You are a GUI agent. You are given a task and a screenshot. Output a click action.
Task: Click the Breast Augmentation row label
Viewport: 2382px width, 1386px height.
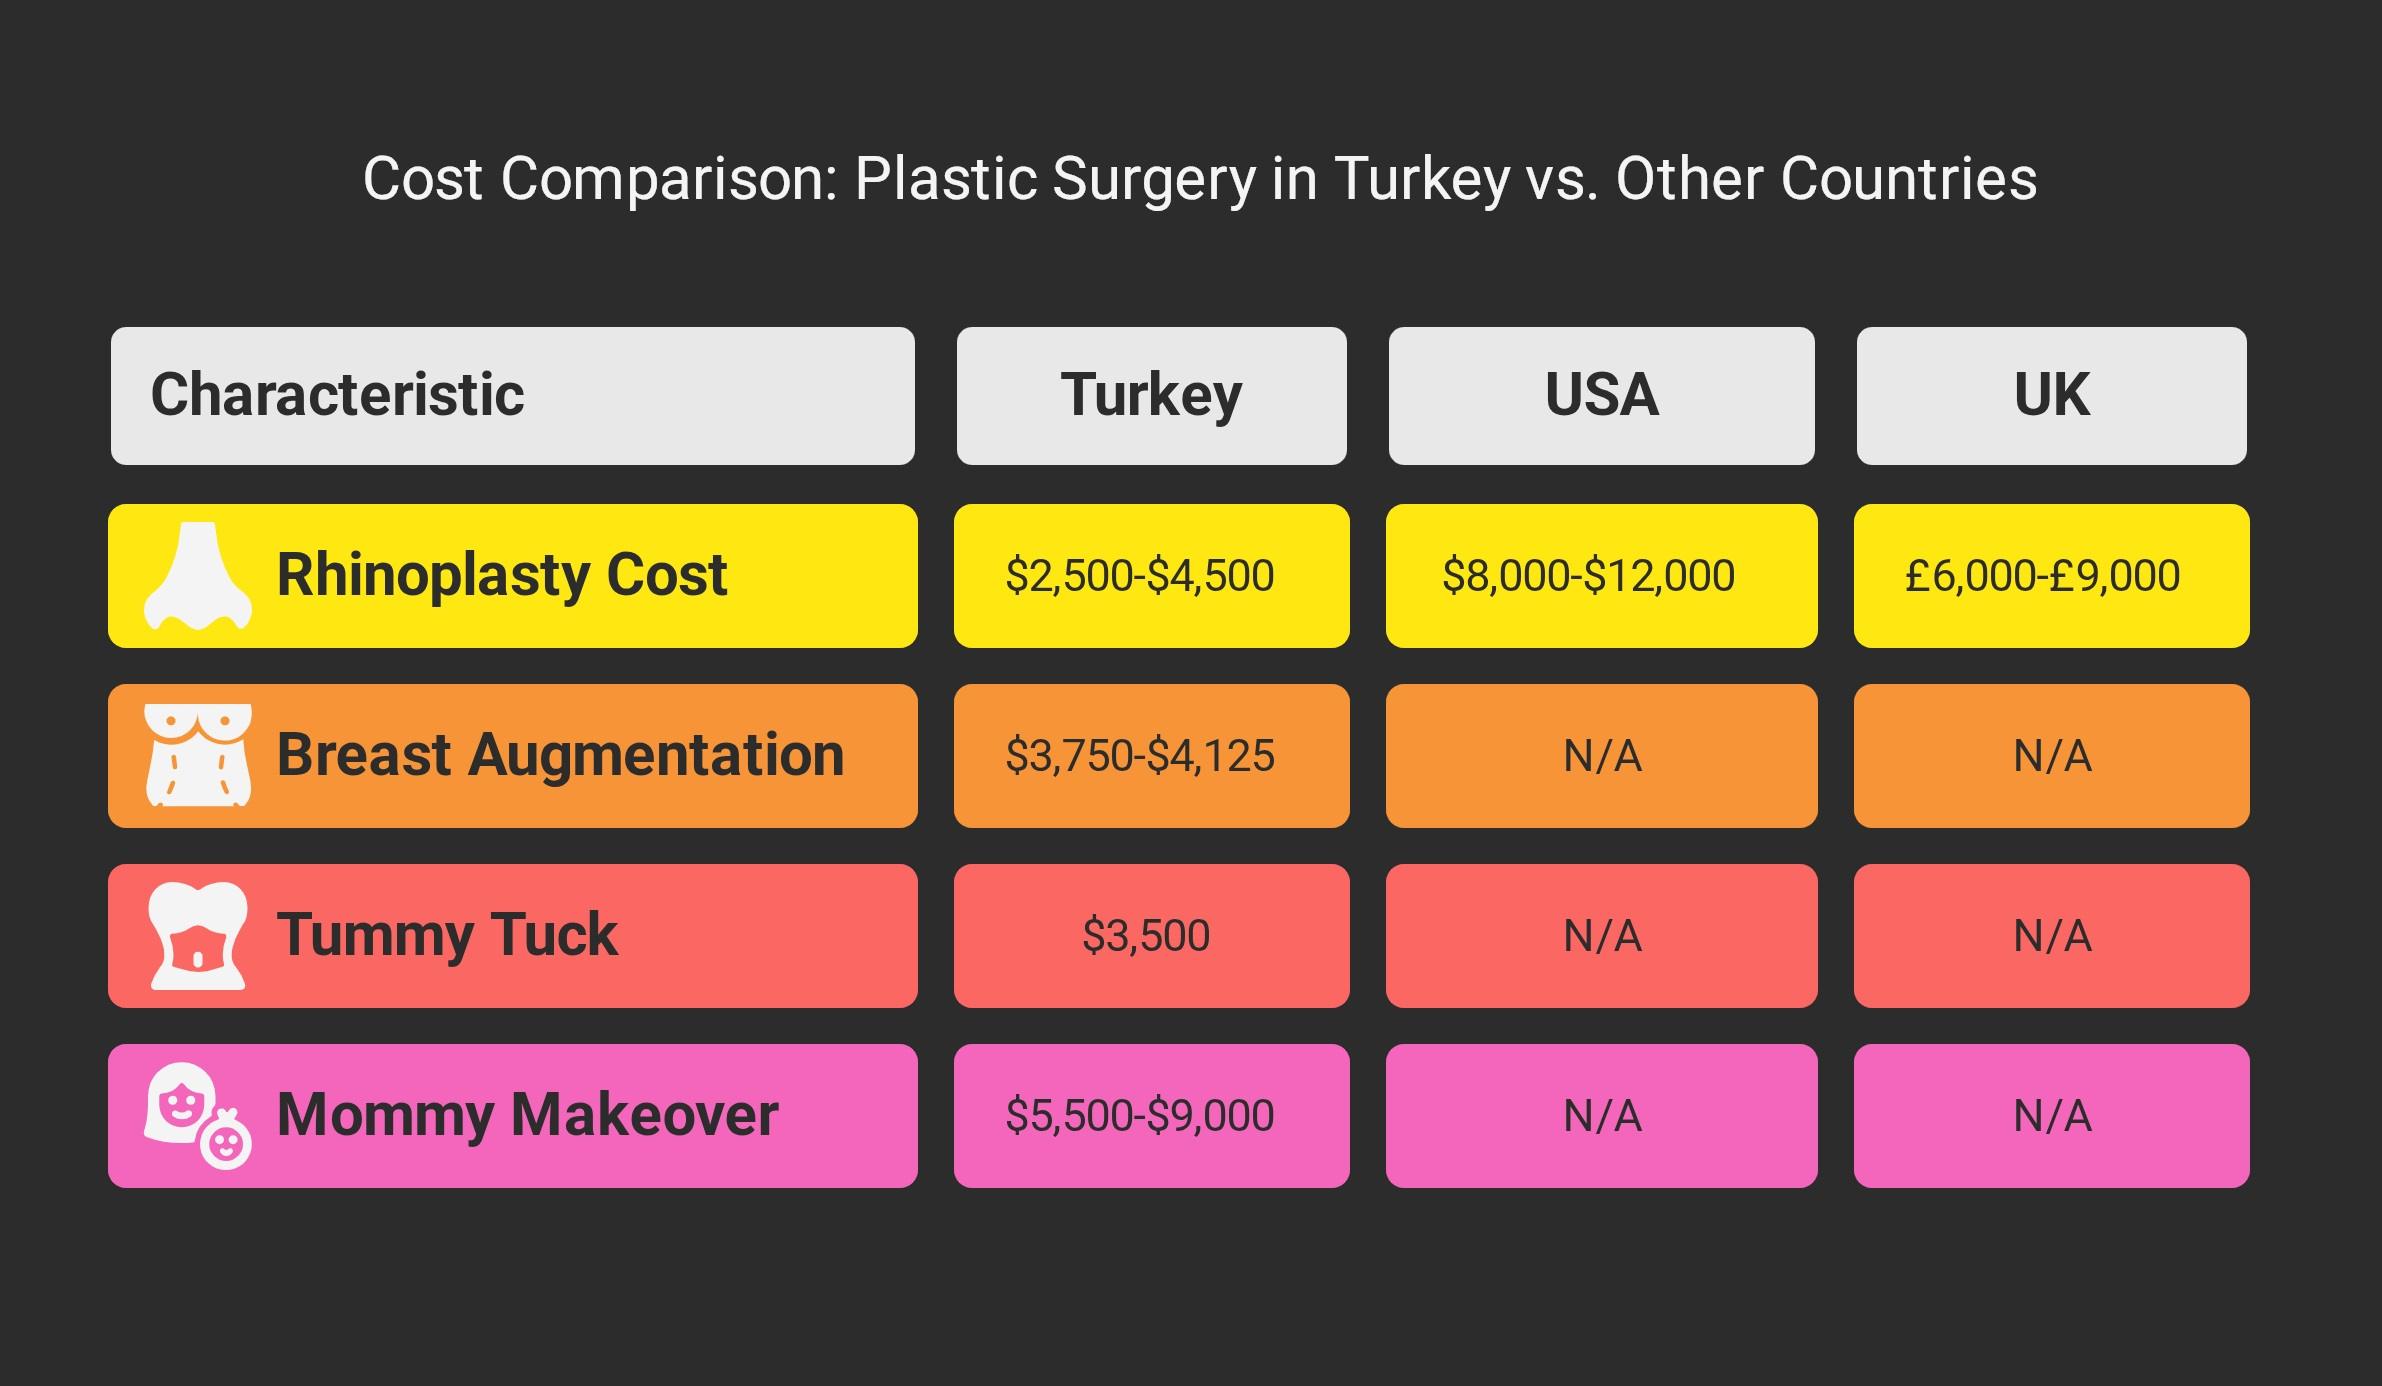click(560, 756)
